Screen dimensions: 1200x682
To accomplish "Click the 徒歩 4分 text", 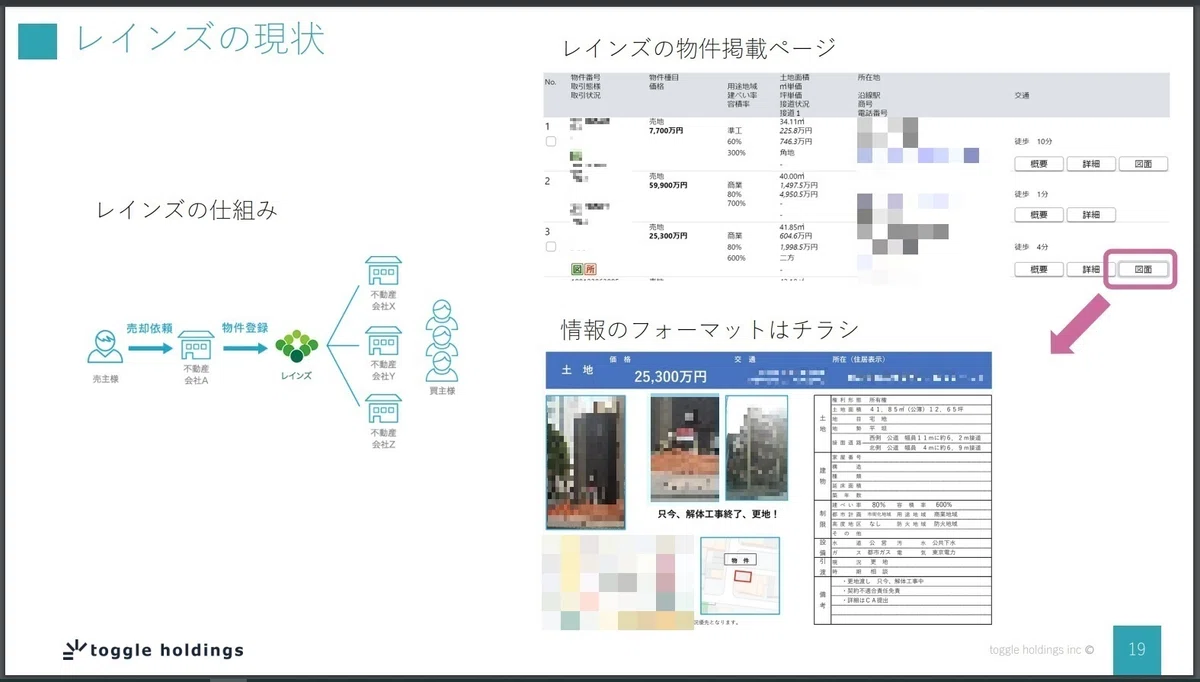I will coord(1031,247).
